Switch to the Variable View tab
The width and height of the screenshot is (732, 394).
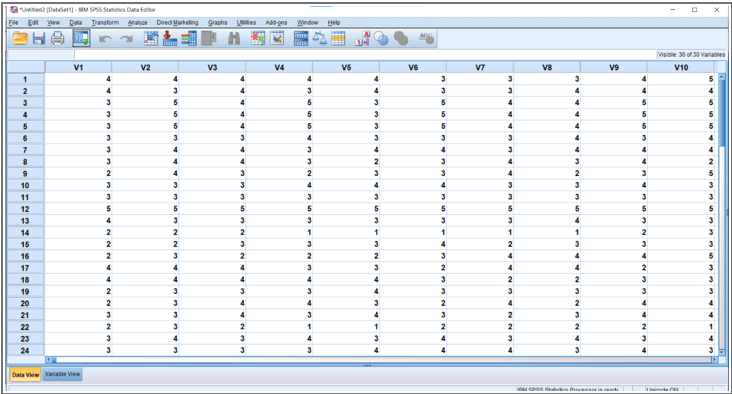pos(63,374)
